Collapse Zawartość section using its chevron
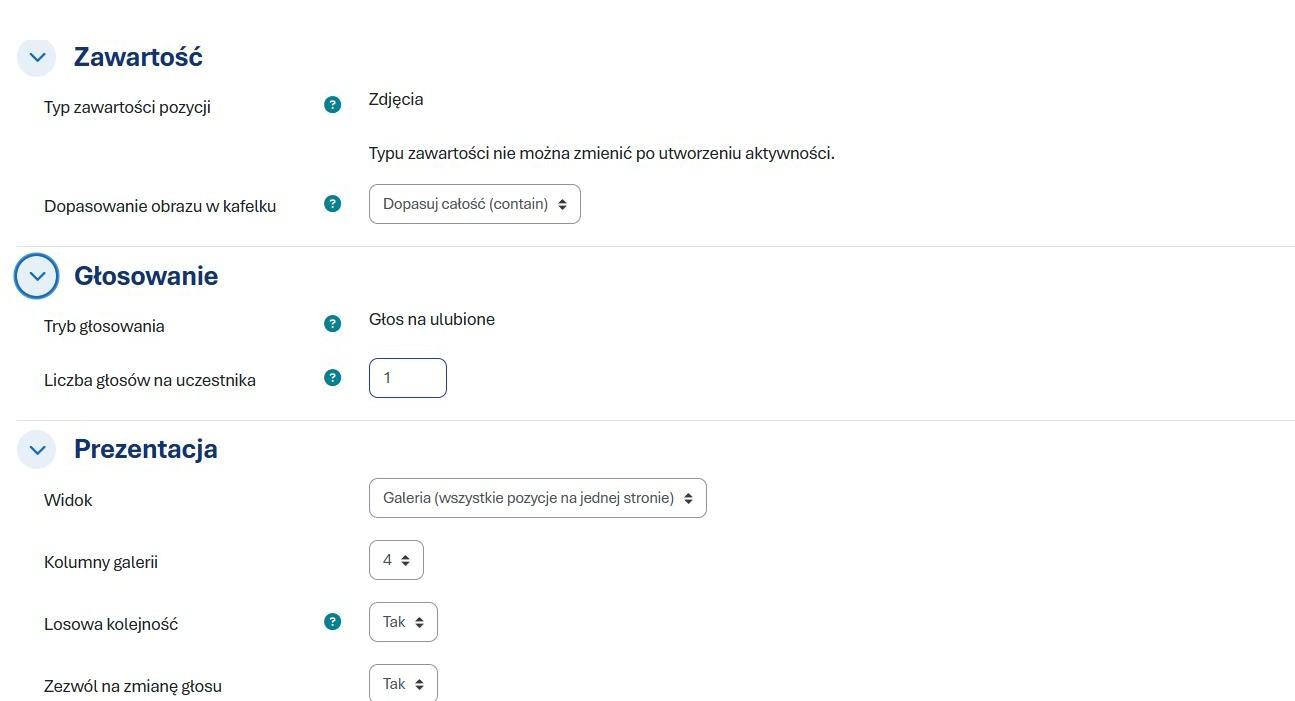 coord(36,57)
